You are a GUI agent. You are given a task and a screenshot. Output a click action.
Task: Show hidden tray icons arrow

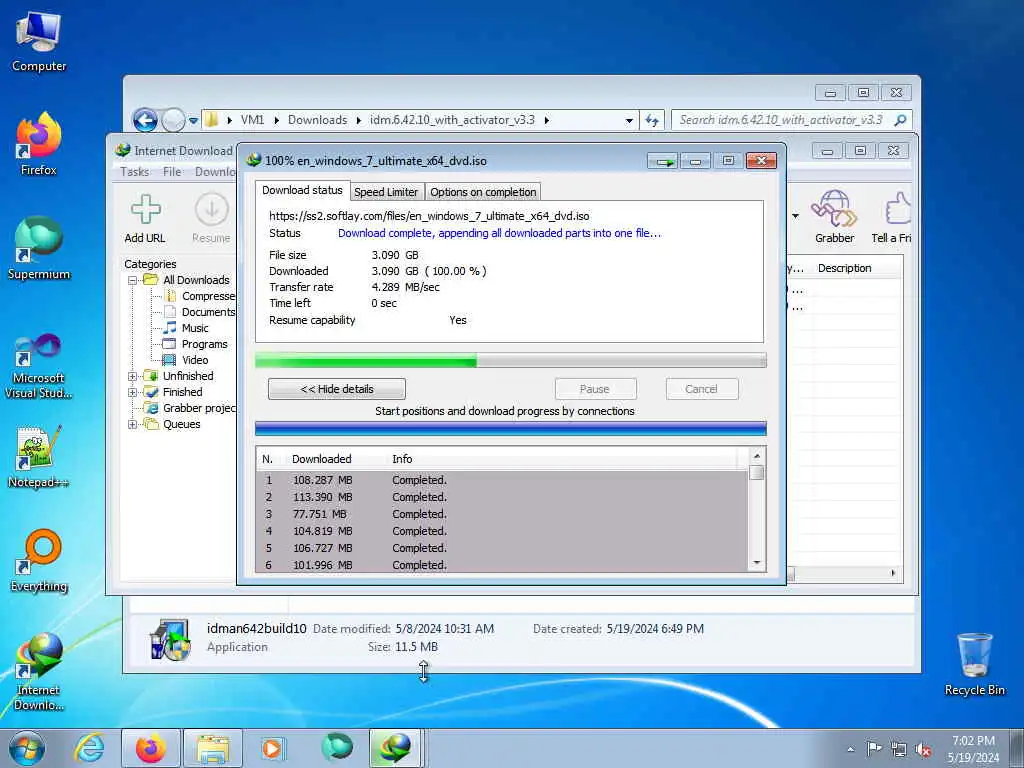coord(850,750)
